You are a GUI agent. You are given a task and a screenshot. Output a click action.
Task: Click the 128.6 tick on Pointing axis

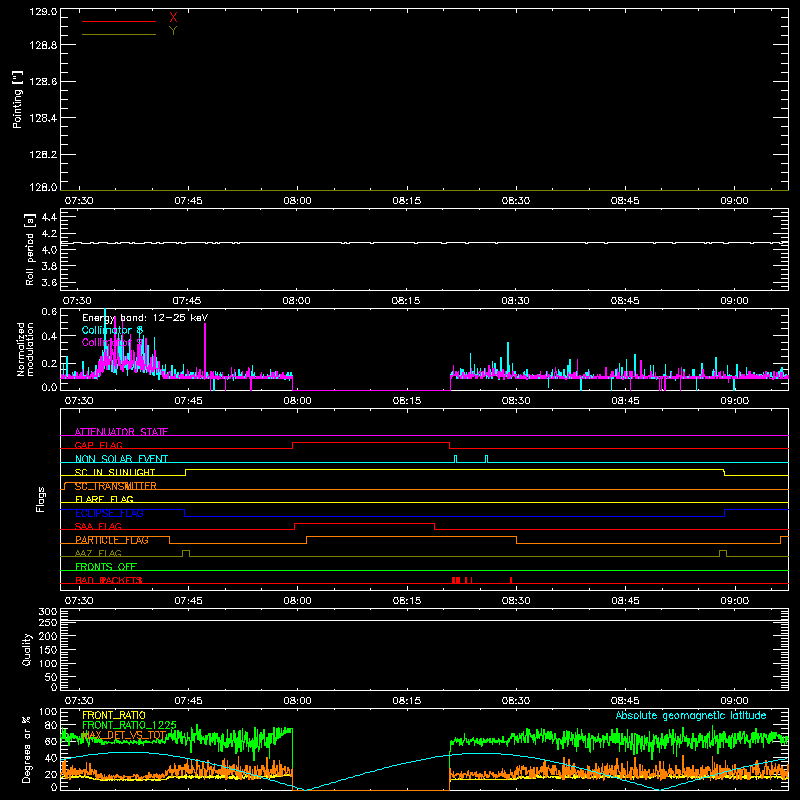43,82
